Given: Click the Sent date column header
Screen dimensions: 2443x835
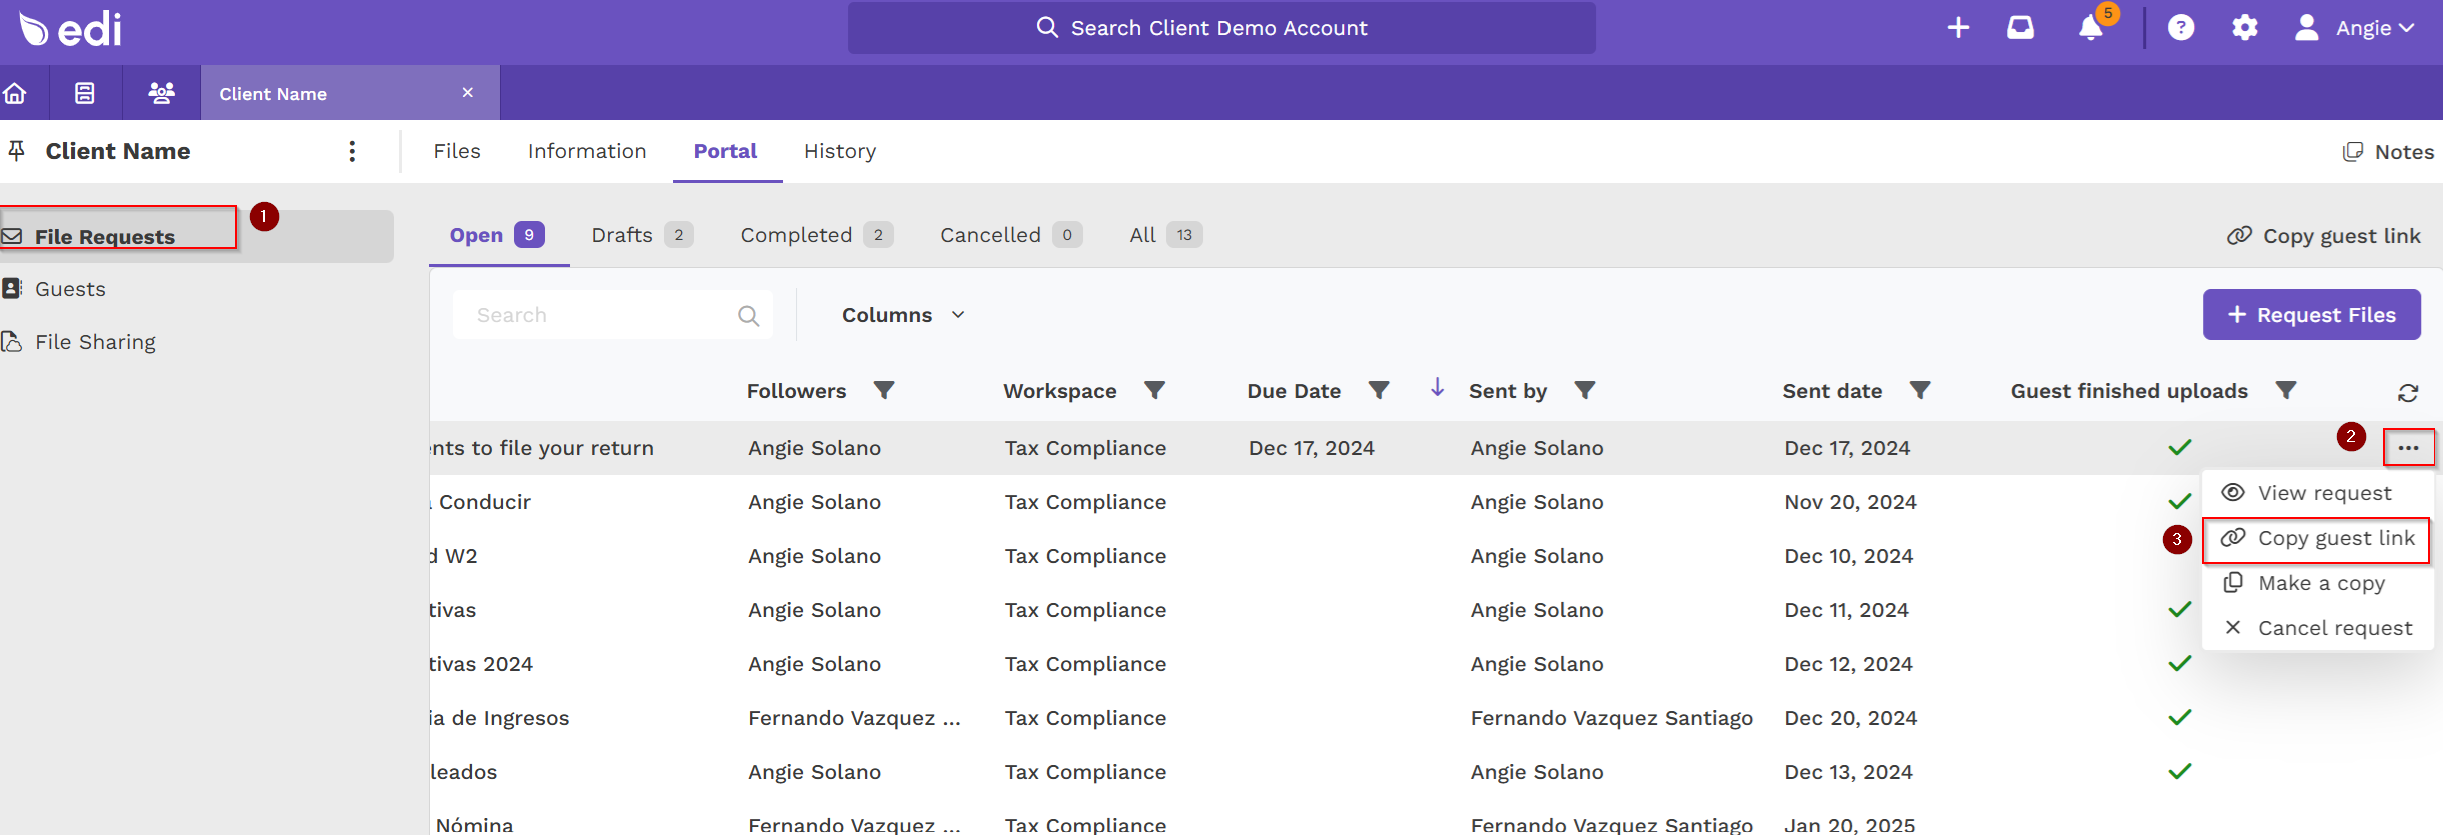Looking at the screenshot, I should point(1832,391).
